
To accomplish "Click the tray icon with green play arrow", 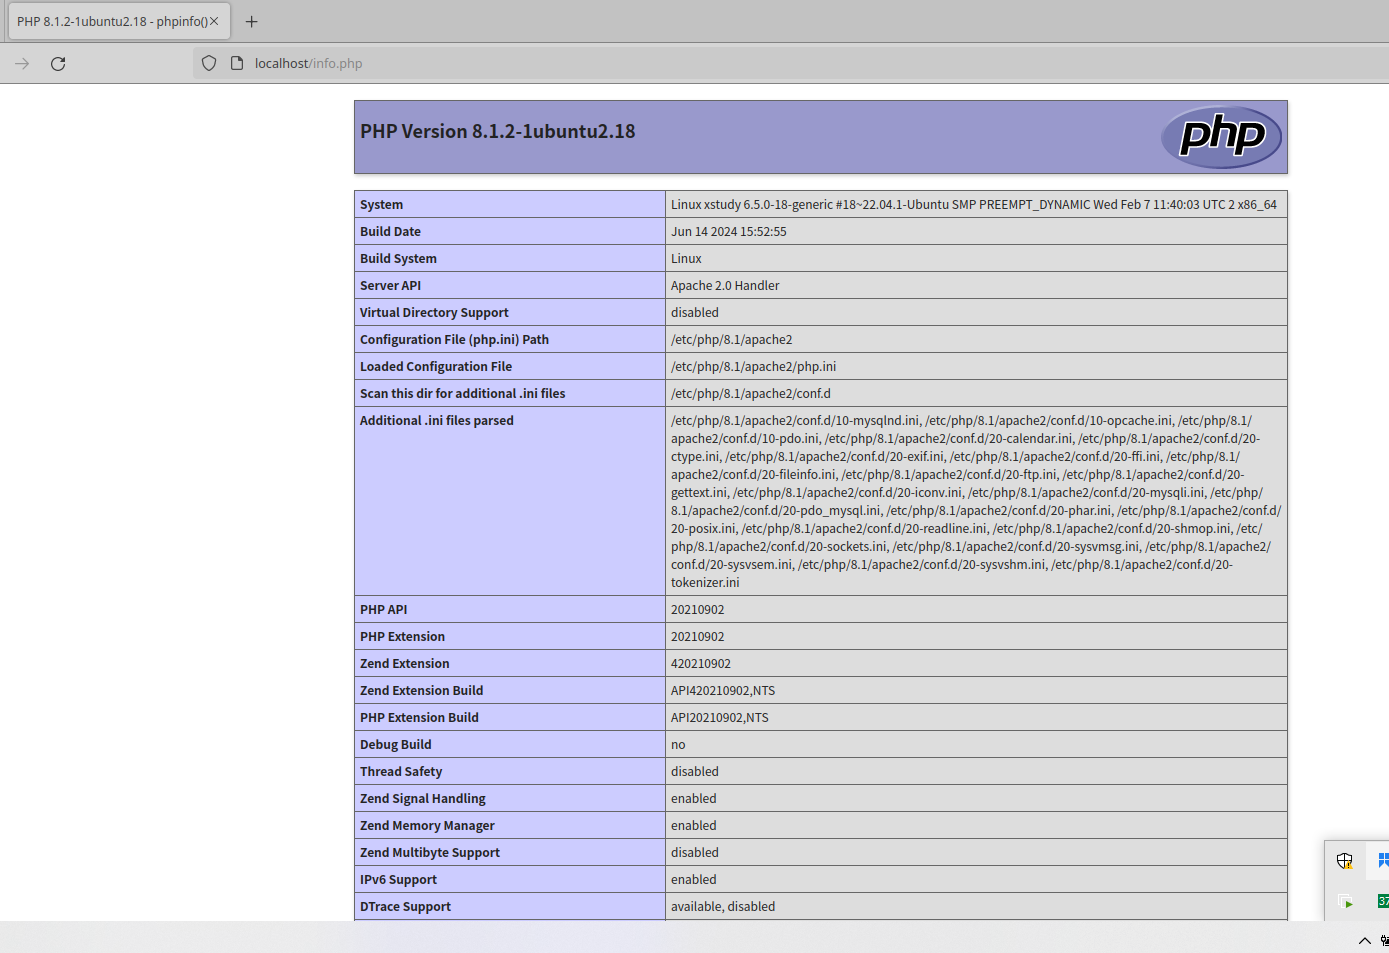I will tap(1345, 901).
